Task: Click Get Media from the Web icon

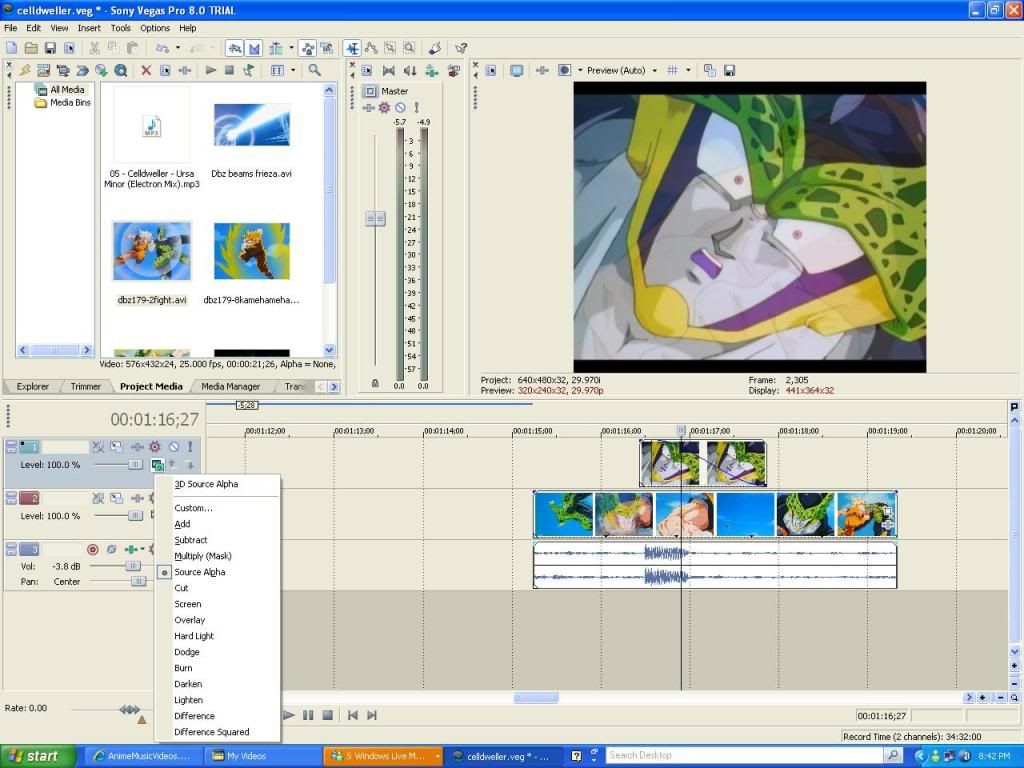Action: [121, 71]
